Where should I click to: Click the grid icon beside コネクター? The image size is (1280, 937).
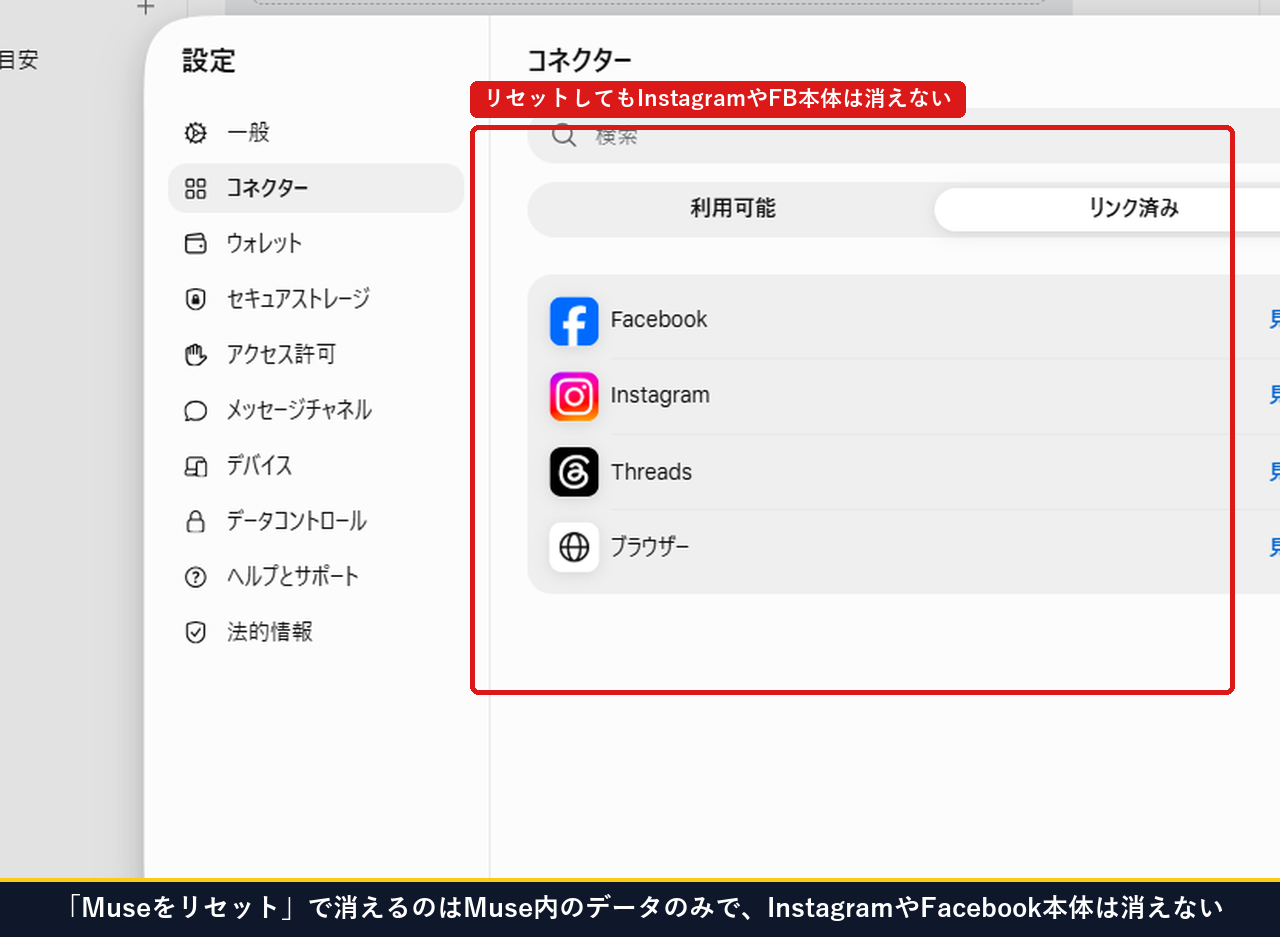click(x=196, y=188)
